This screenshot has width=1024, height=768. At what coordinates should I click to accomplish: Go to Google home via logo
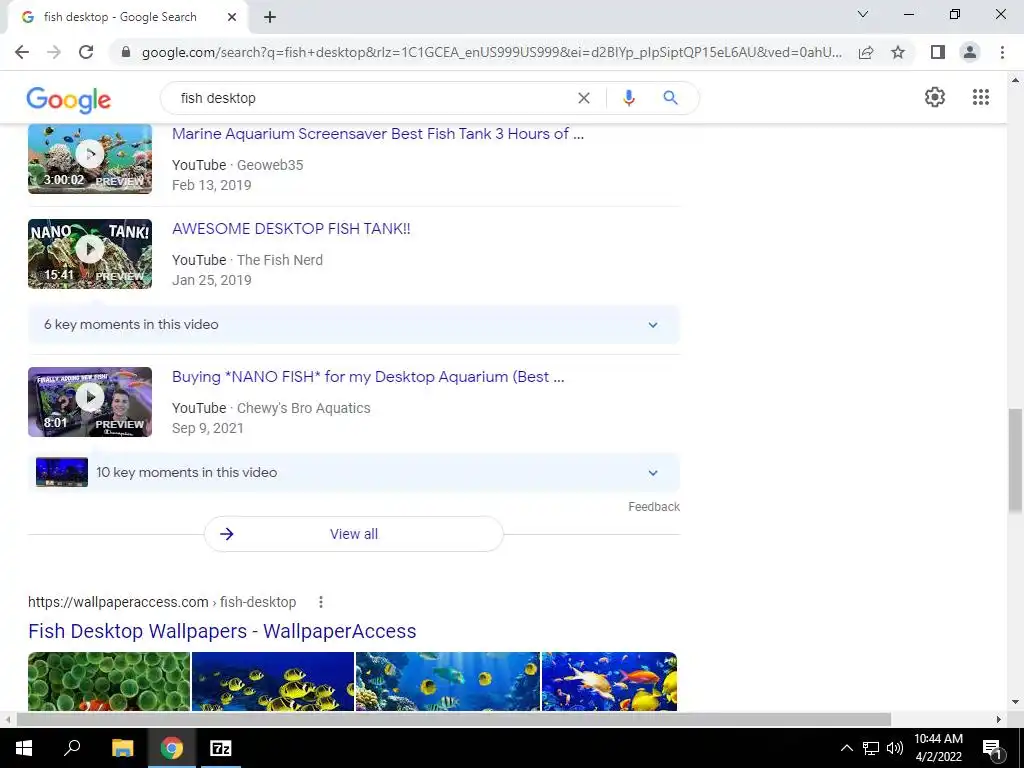click(x=69, y=99)
